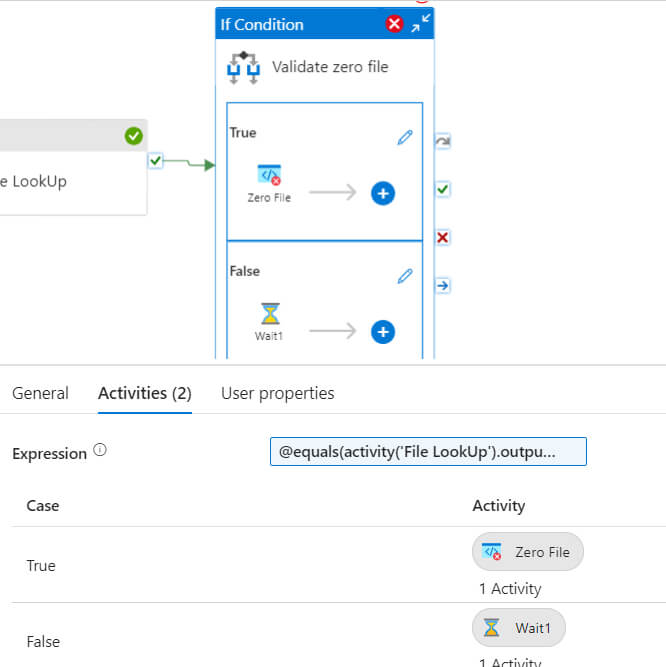Open the Zero File activity pill in True case
The width and height of the screenshot is (666, 667).
click(x=528, y=552)
